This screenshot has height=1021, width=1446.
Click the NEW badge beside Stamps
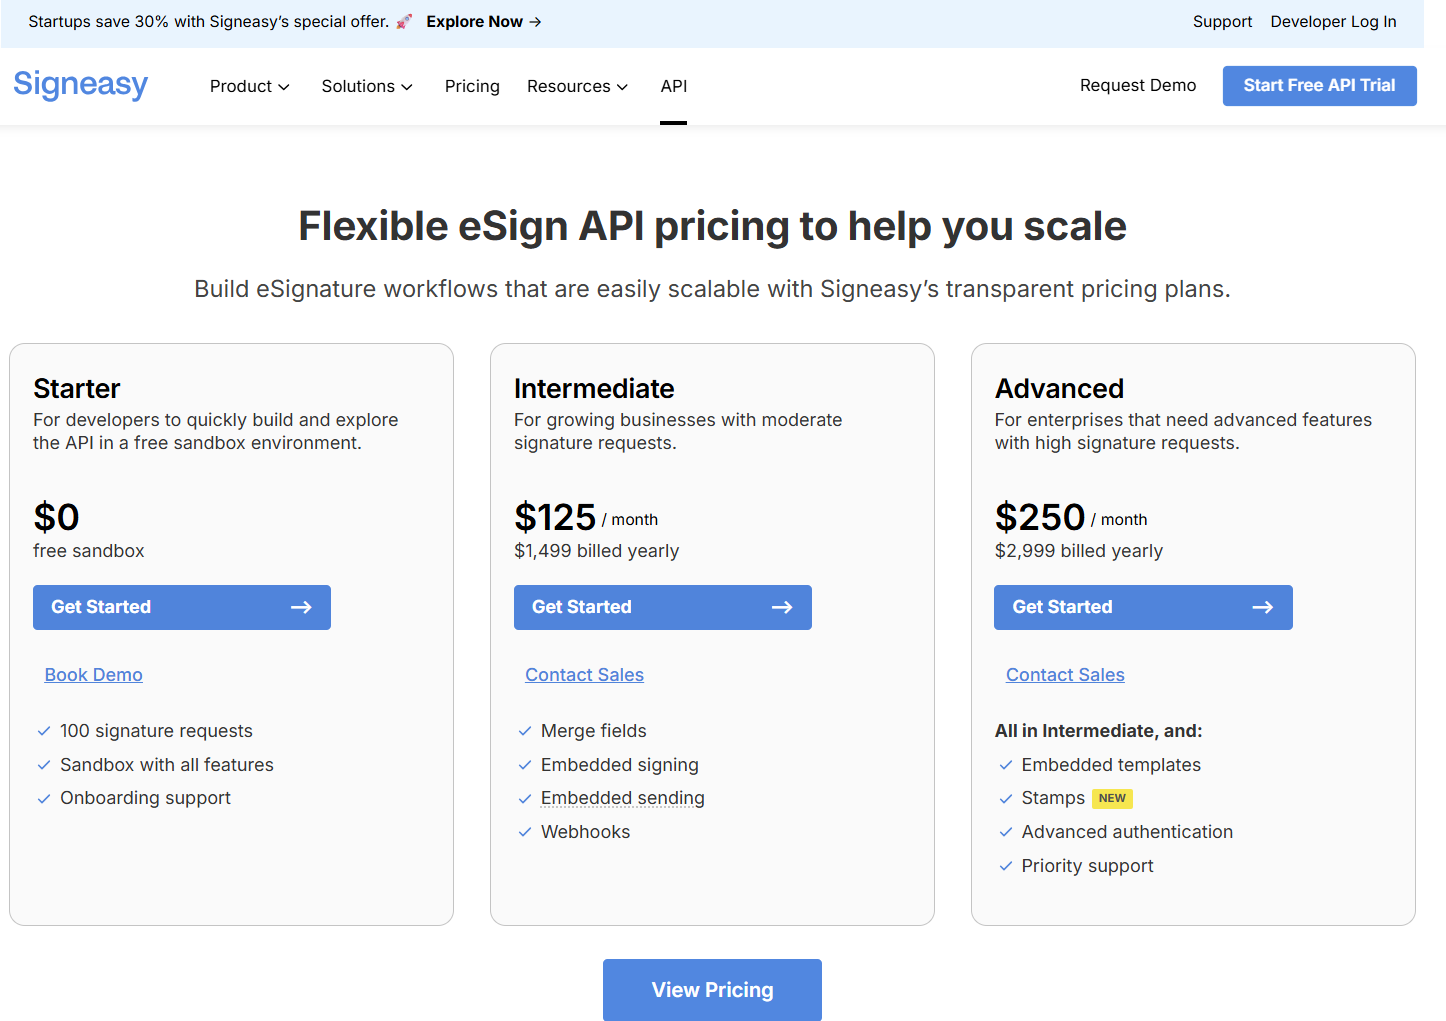pyautogui.click(x=1112, y=798)
